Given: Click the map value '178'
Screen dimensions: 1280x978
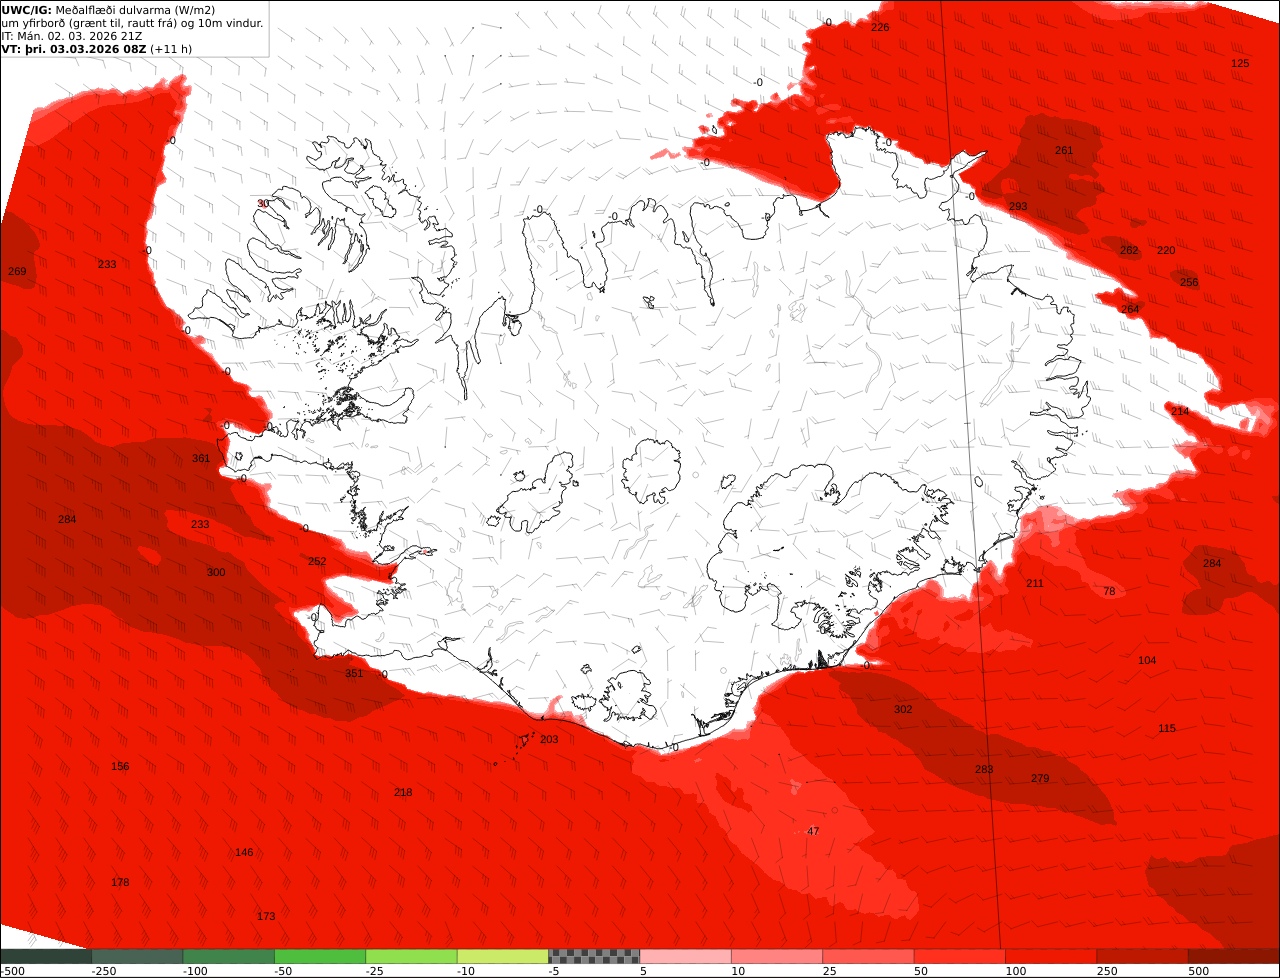Looking at the screenshot, I should [120, 882].
